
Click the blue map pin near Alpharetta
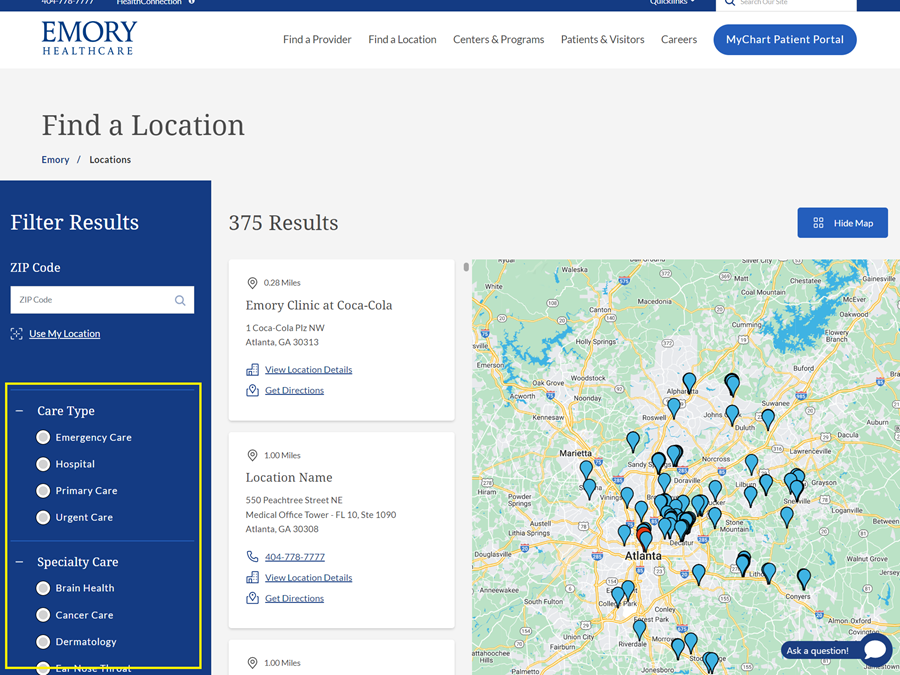(689, 382)
